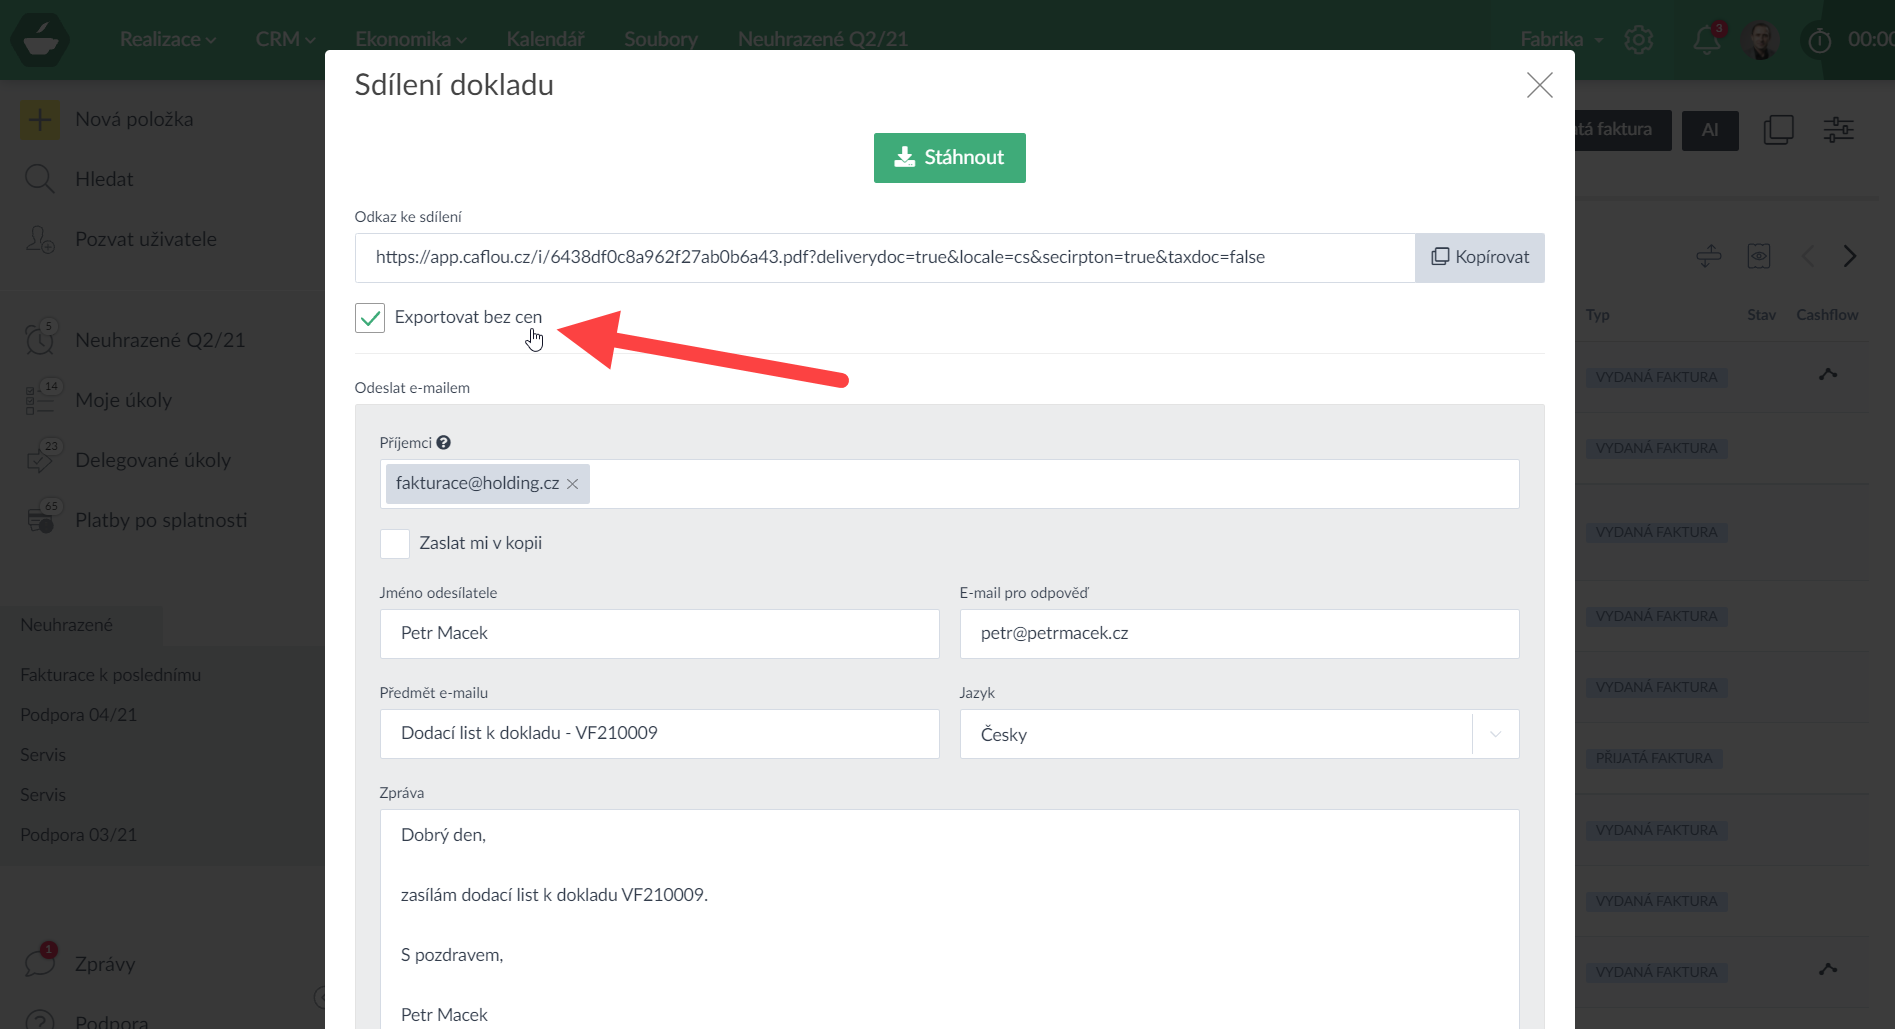Viewport: 1895px width, 1029px height.
Task: Click the timer stopwatch icon
Action: 1819,40
